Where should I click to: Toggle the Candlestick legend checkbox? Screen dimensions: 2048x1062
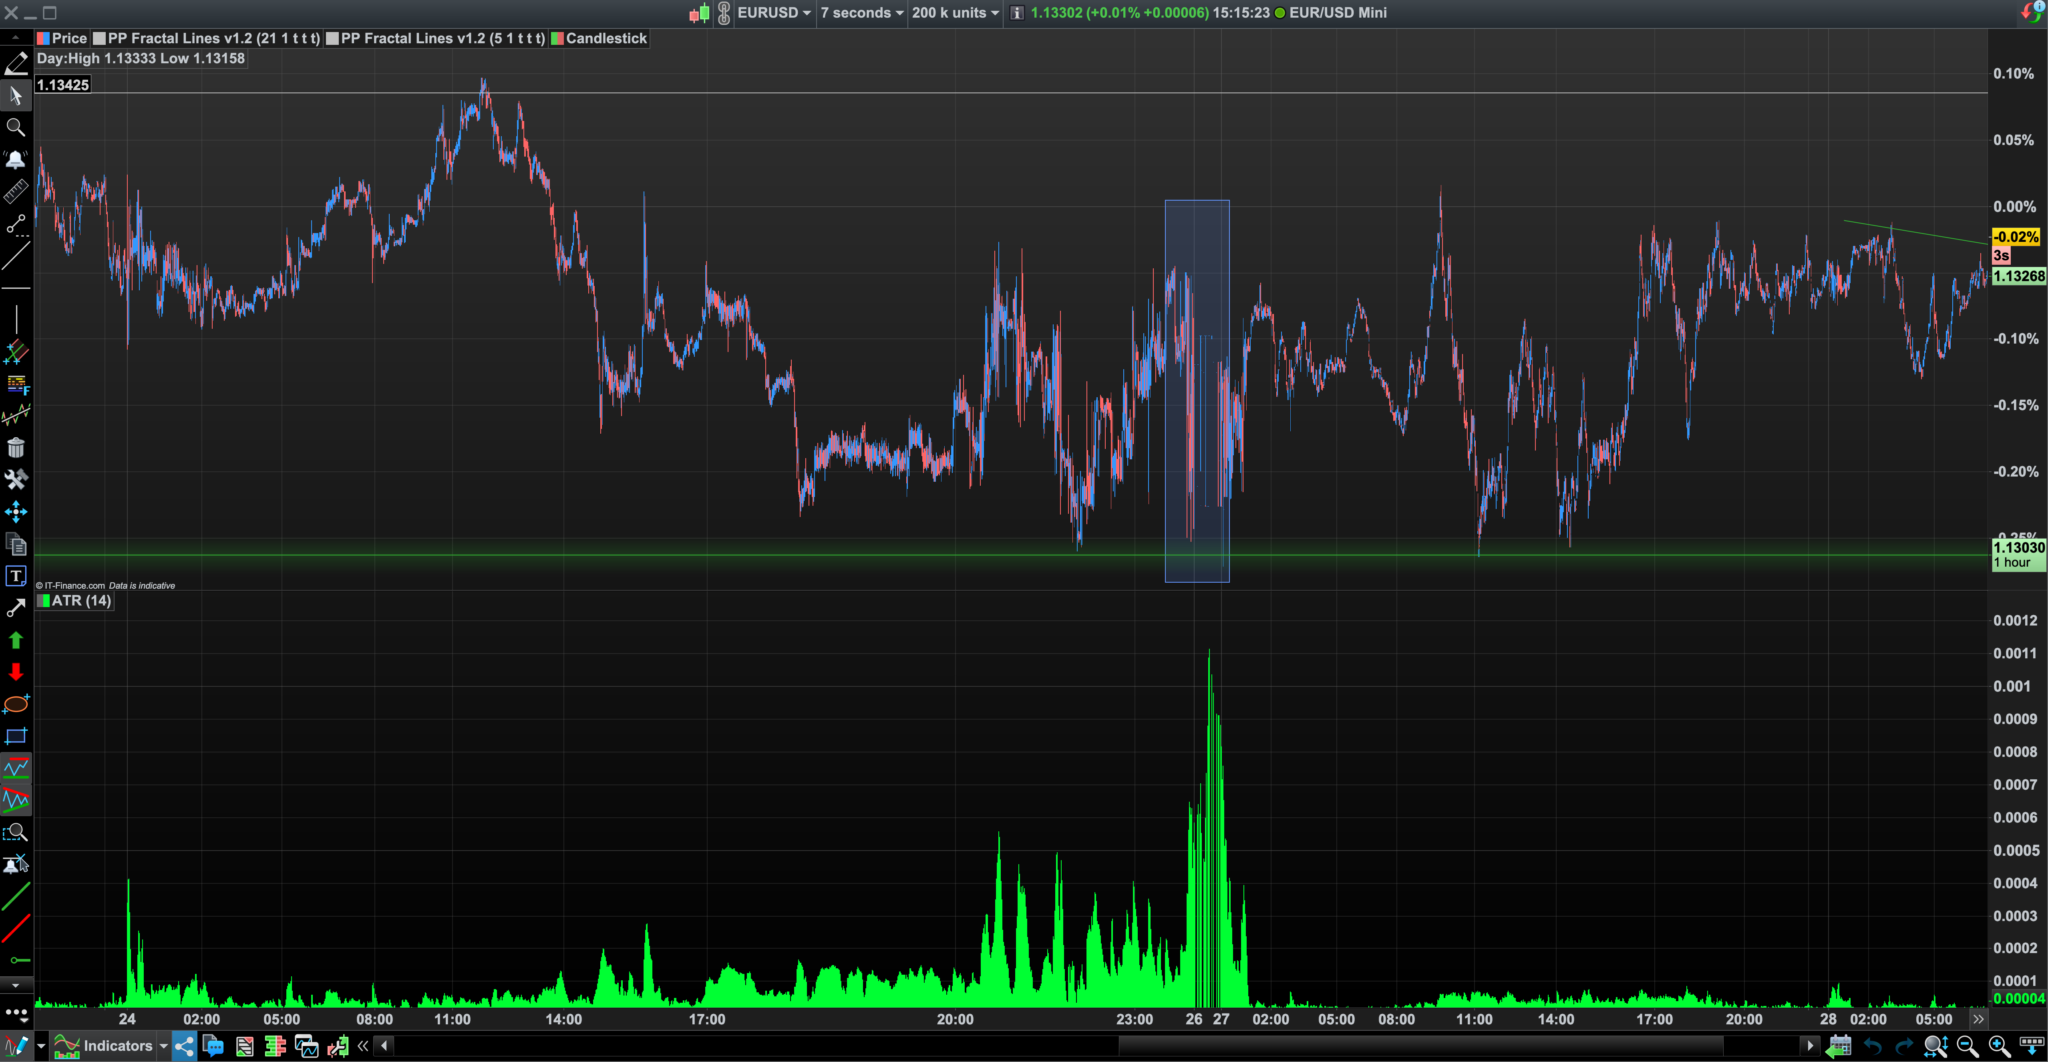[x=557, y=39]
